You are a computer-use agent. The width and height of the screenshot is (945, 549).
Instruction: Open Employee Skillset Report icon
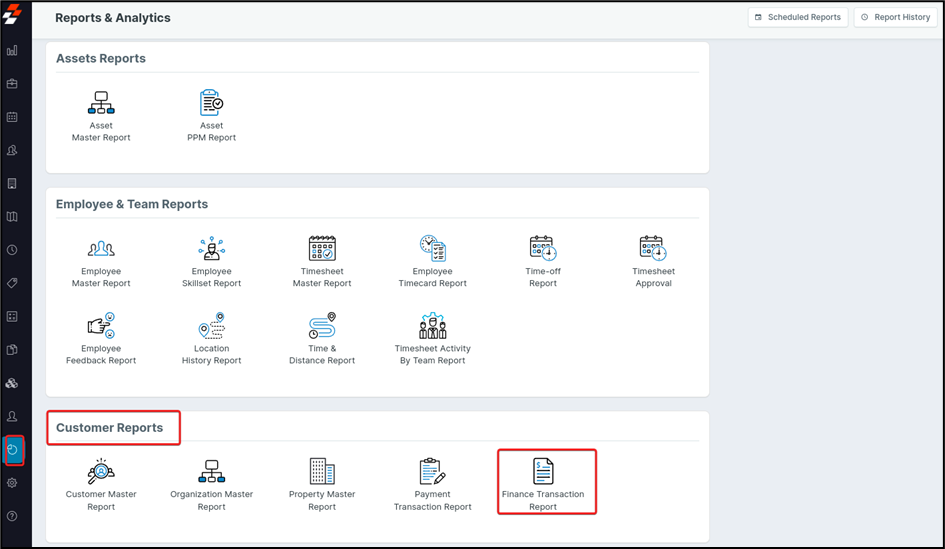pyautogui.click(x=212, y=248)
